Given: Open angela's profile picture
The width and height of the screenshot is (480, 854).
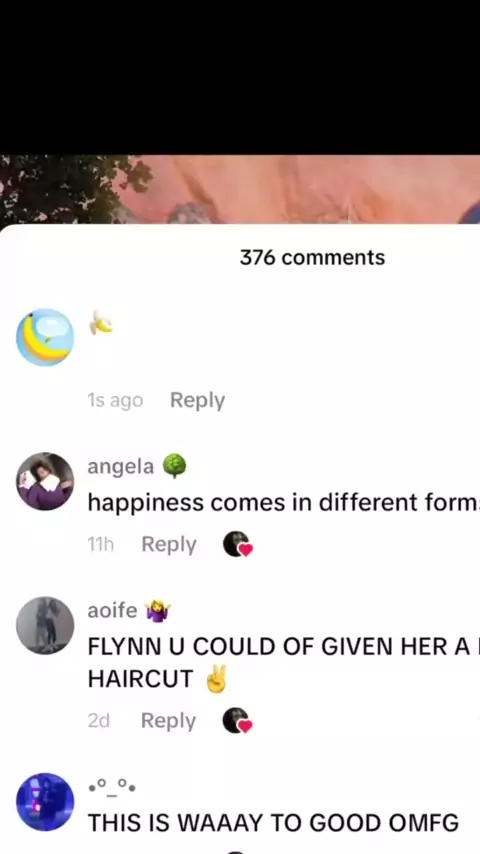Looking at the screenshot, I should point(45,481).
